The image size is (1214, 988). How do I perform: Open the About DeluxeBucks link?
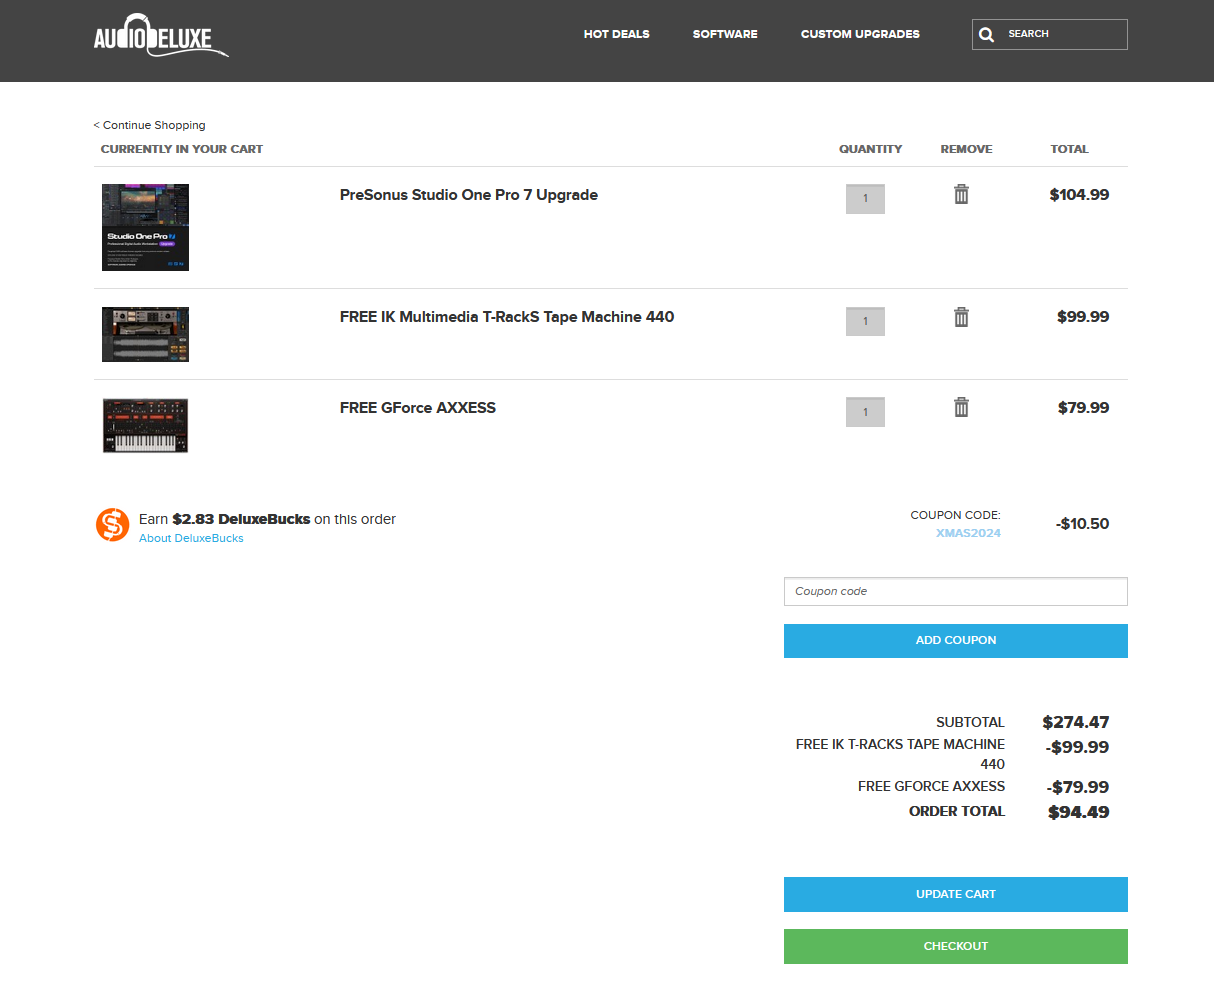point(191,538)
